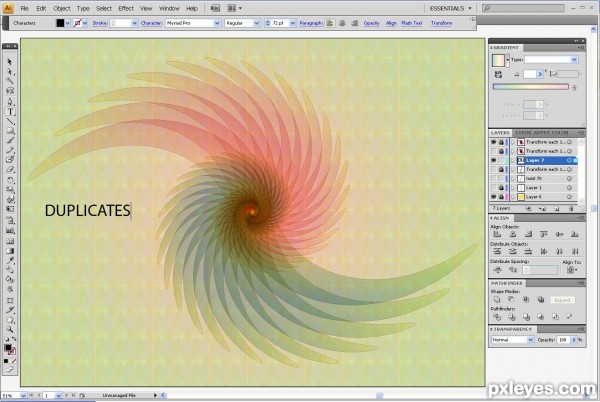
Task: Select the Rotate tool
Action: pyautogui.click(x=10, y=180)
